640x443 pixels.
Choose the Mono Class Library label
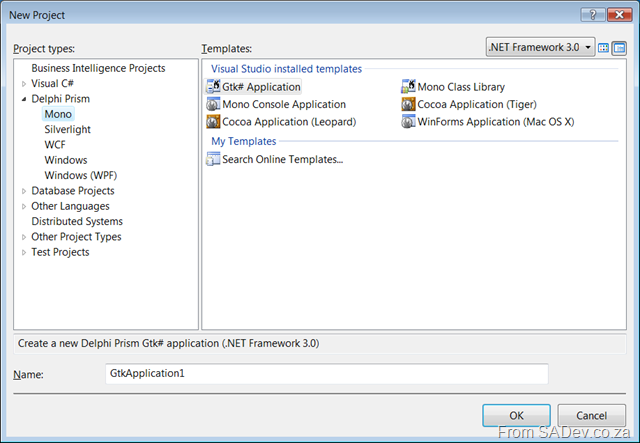coord(461,87)
